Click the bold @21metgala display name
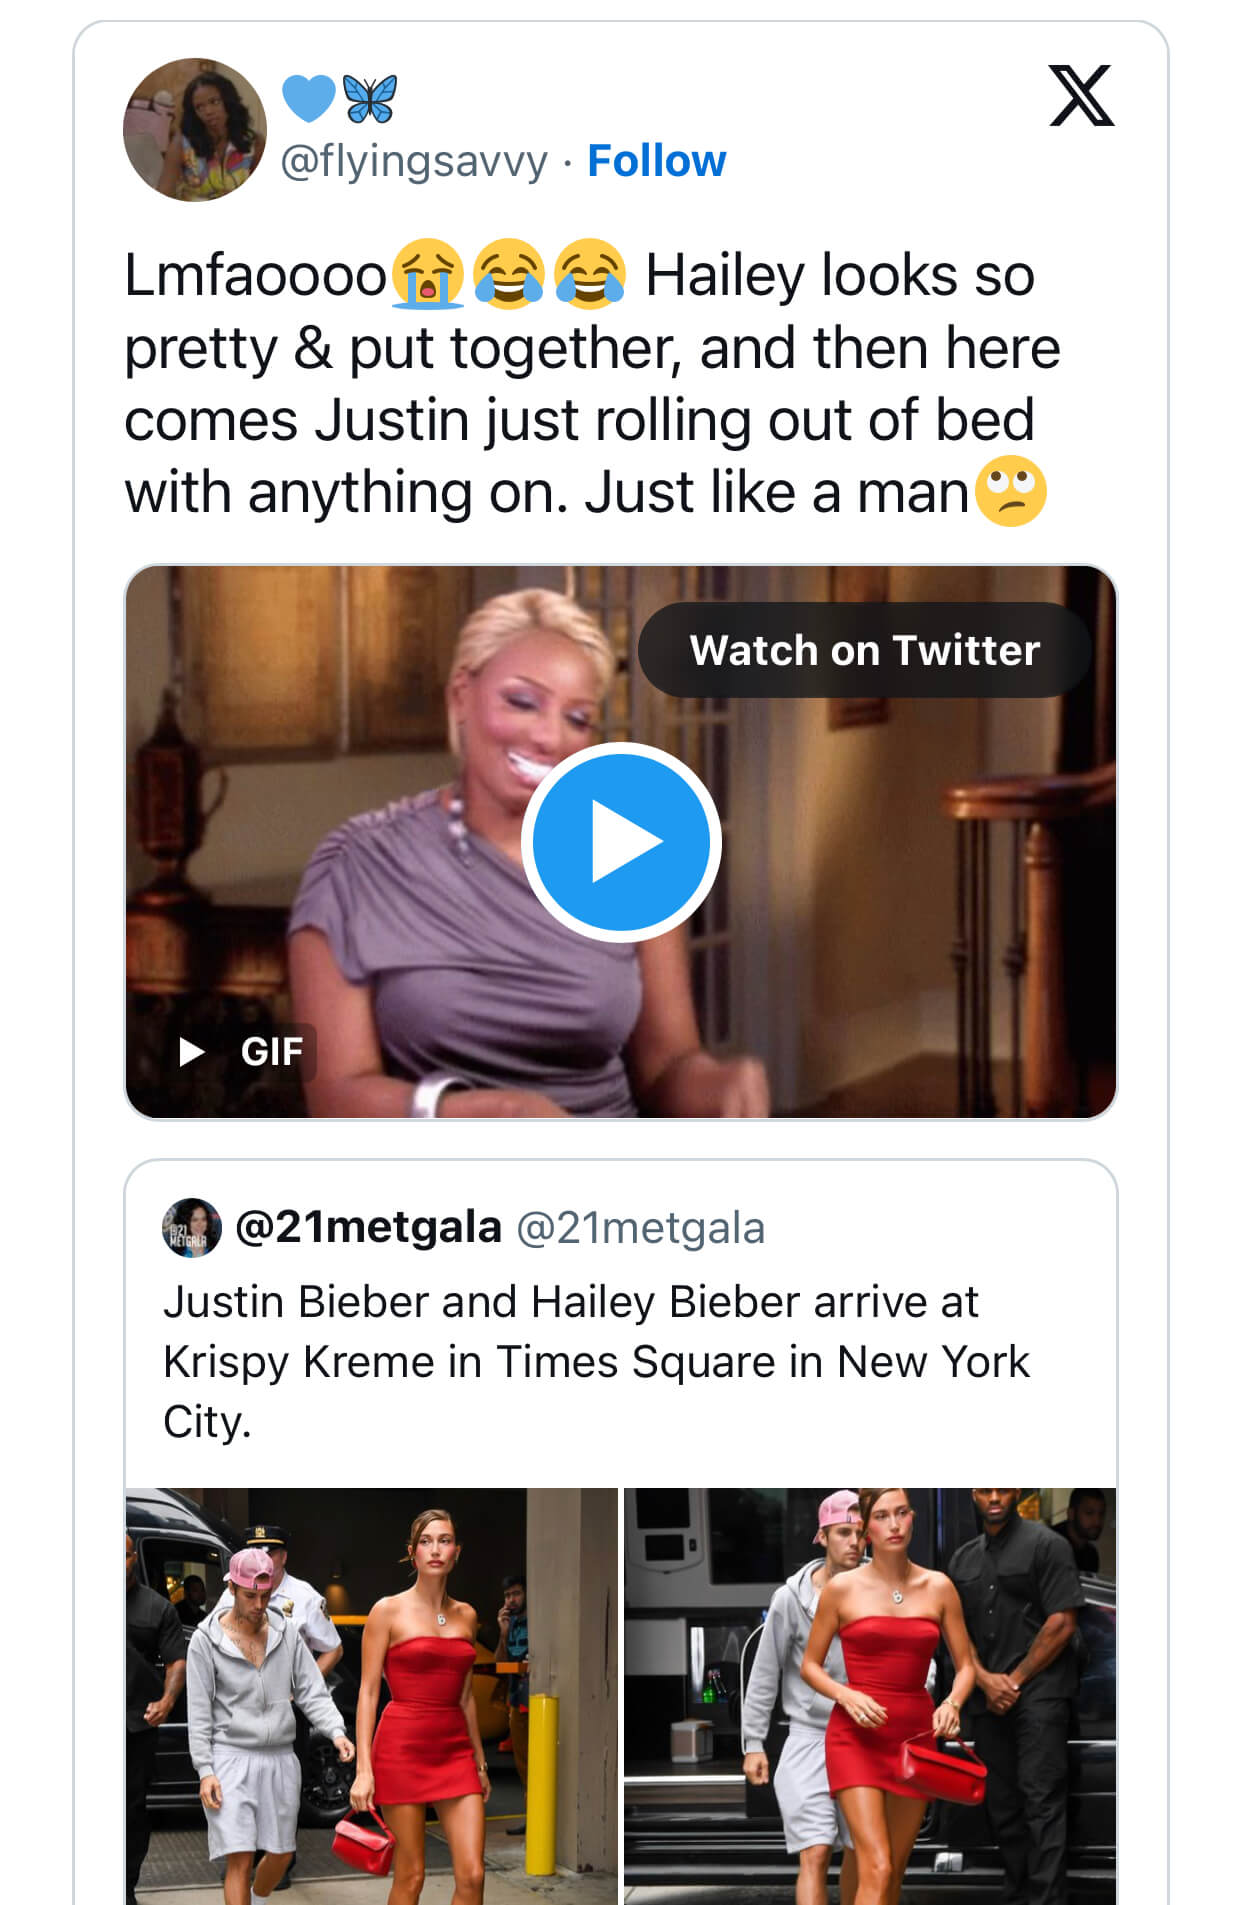 (x=368, y=1227)
